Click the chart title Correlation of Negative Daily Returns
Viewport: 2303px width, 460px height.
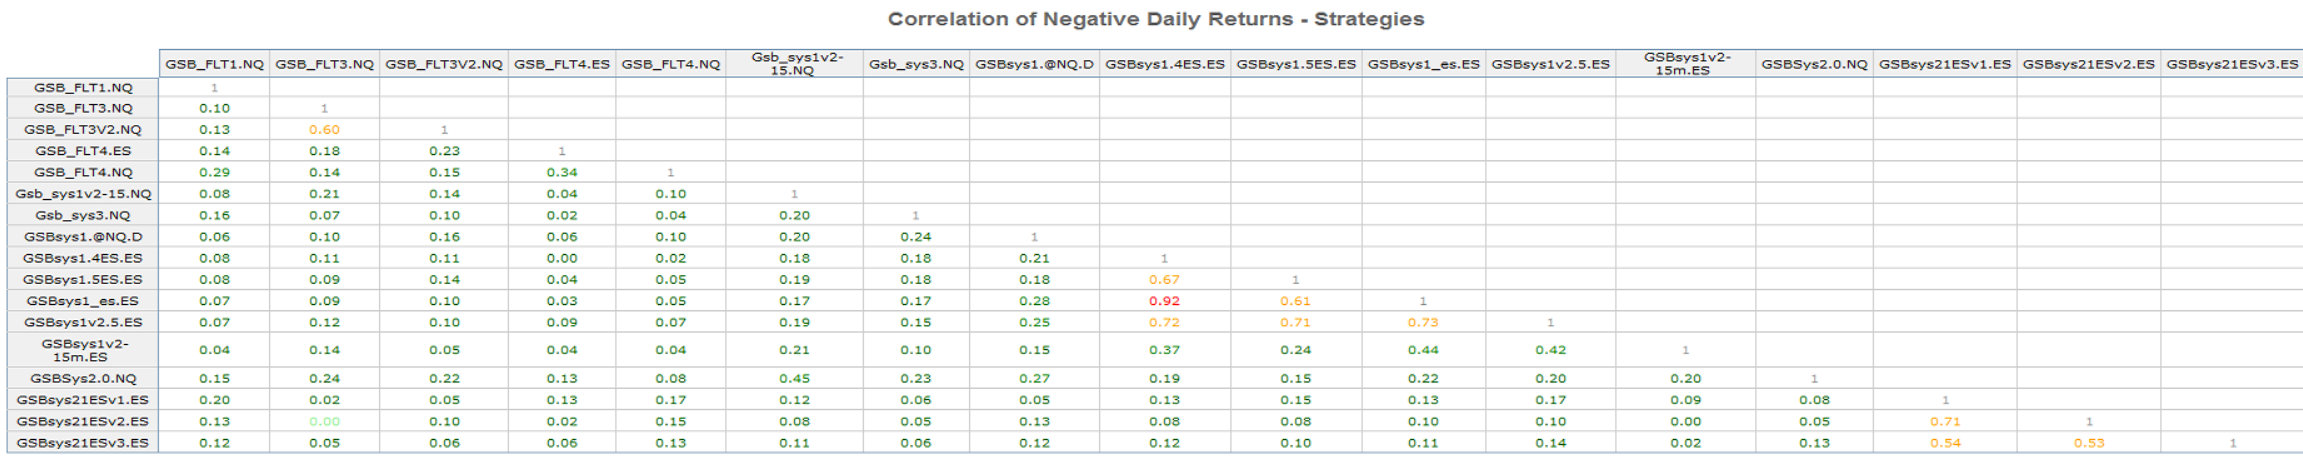click(1155, 19)
